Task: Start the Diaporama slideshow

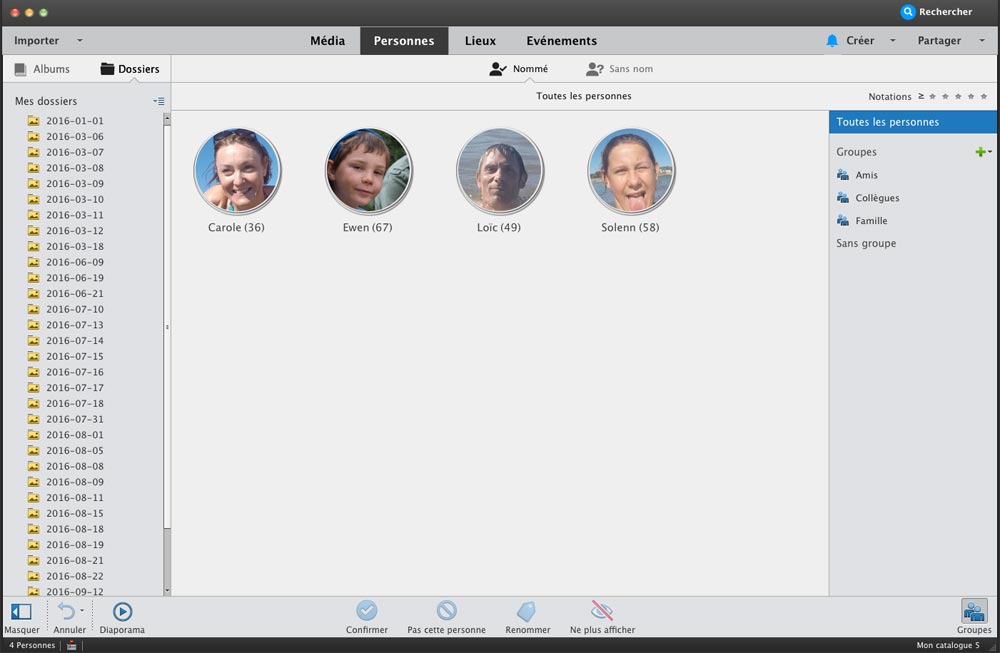Action: [122, 611]
